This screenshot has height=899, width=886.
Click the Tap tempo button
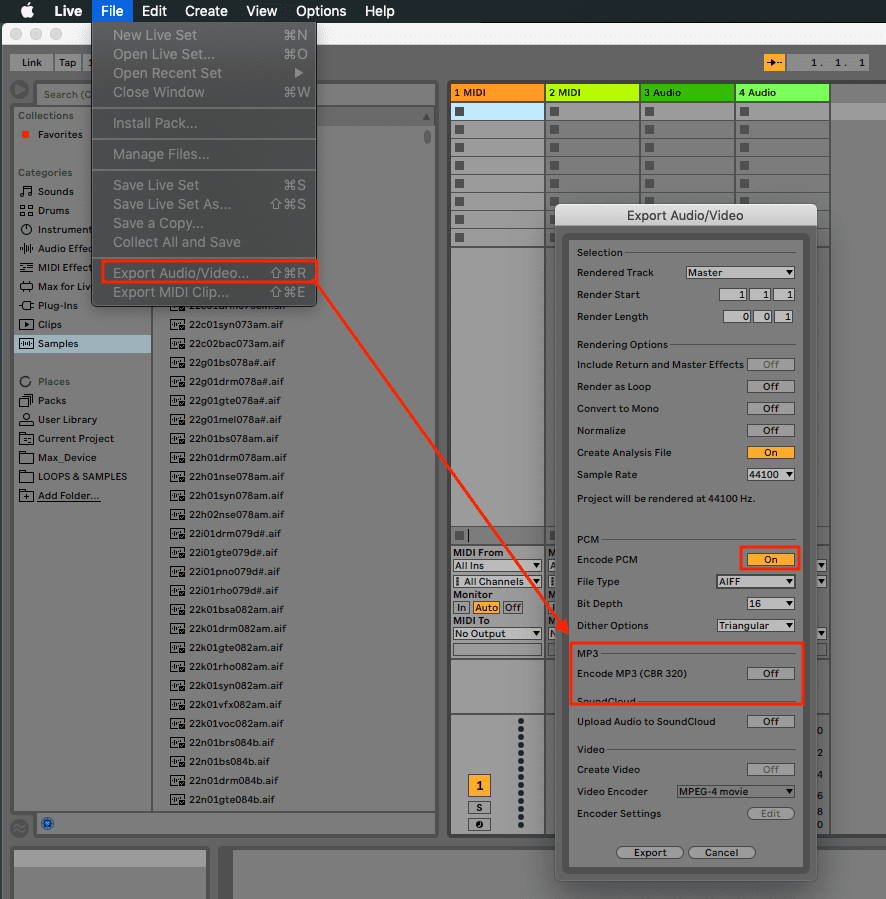tap(68, 62)
